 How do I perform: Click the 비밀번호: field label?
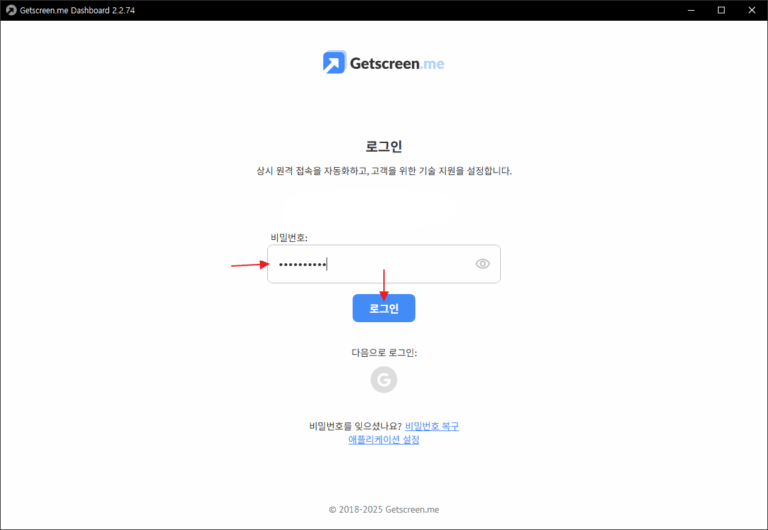coord(289,238)
